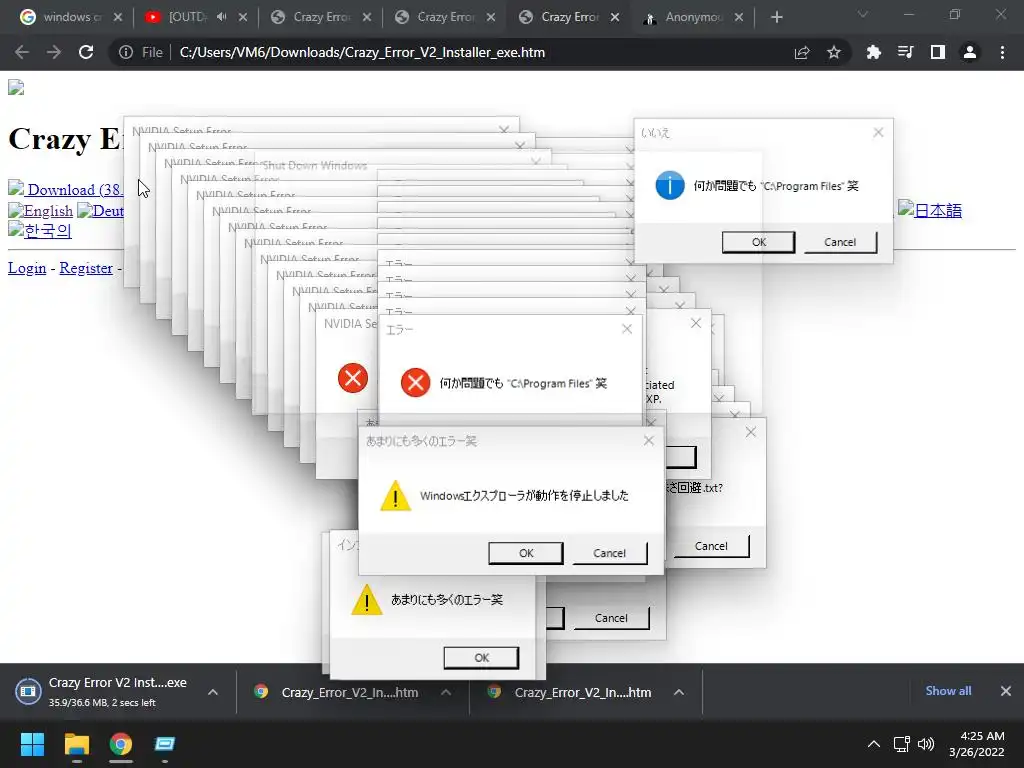Click Cancel behind the bottom warning dialog

(611, 618)
